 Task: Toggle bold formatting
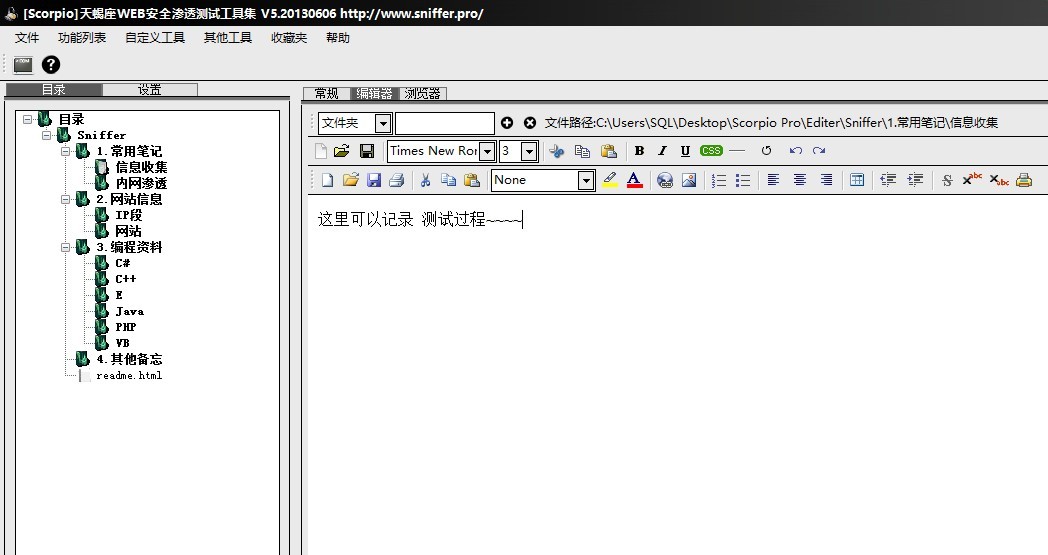[x=639, y=151]
